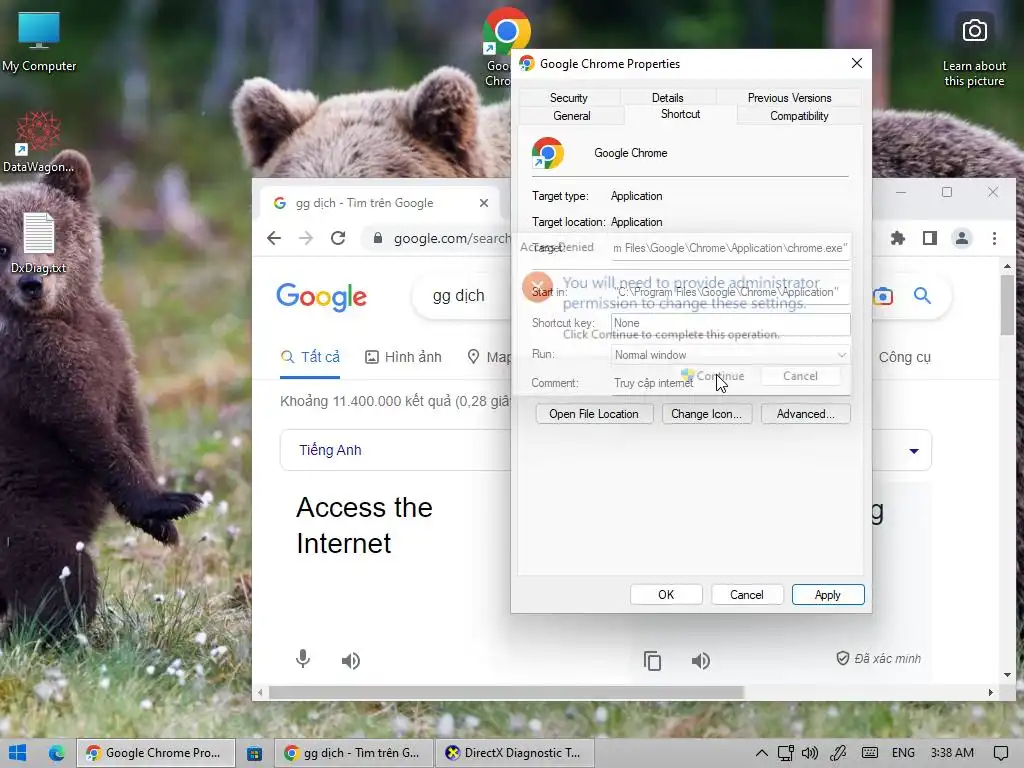Launch Microsoft Edge from the taskbar
Viewport: 1024px width, 768px height.
[x=57, y=753]
